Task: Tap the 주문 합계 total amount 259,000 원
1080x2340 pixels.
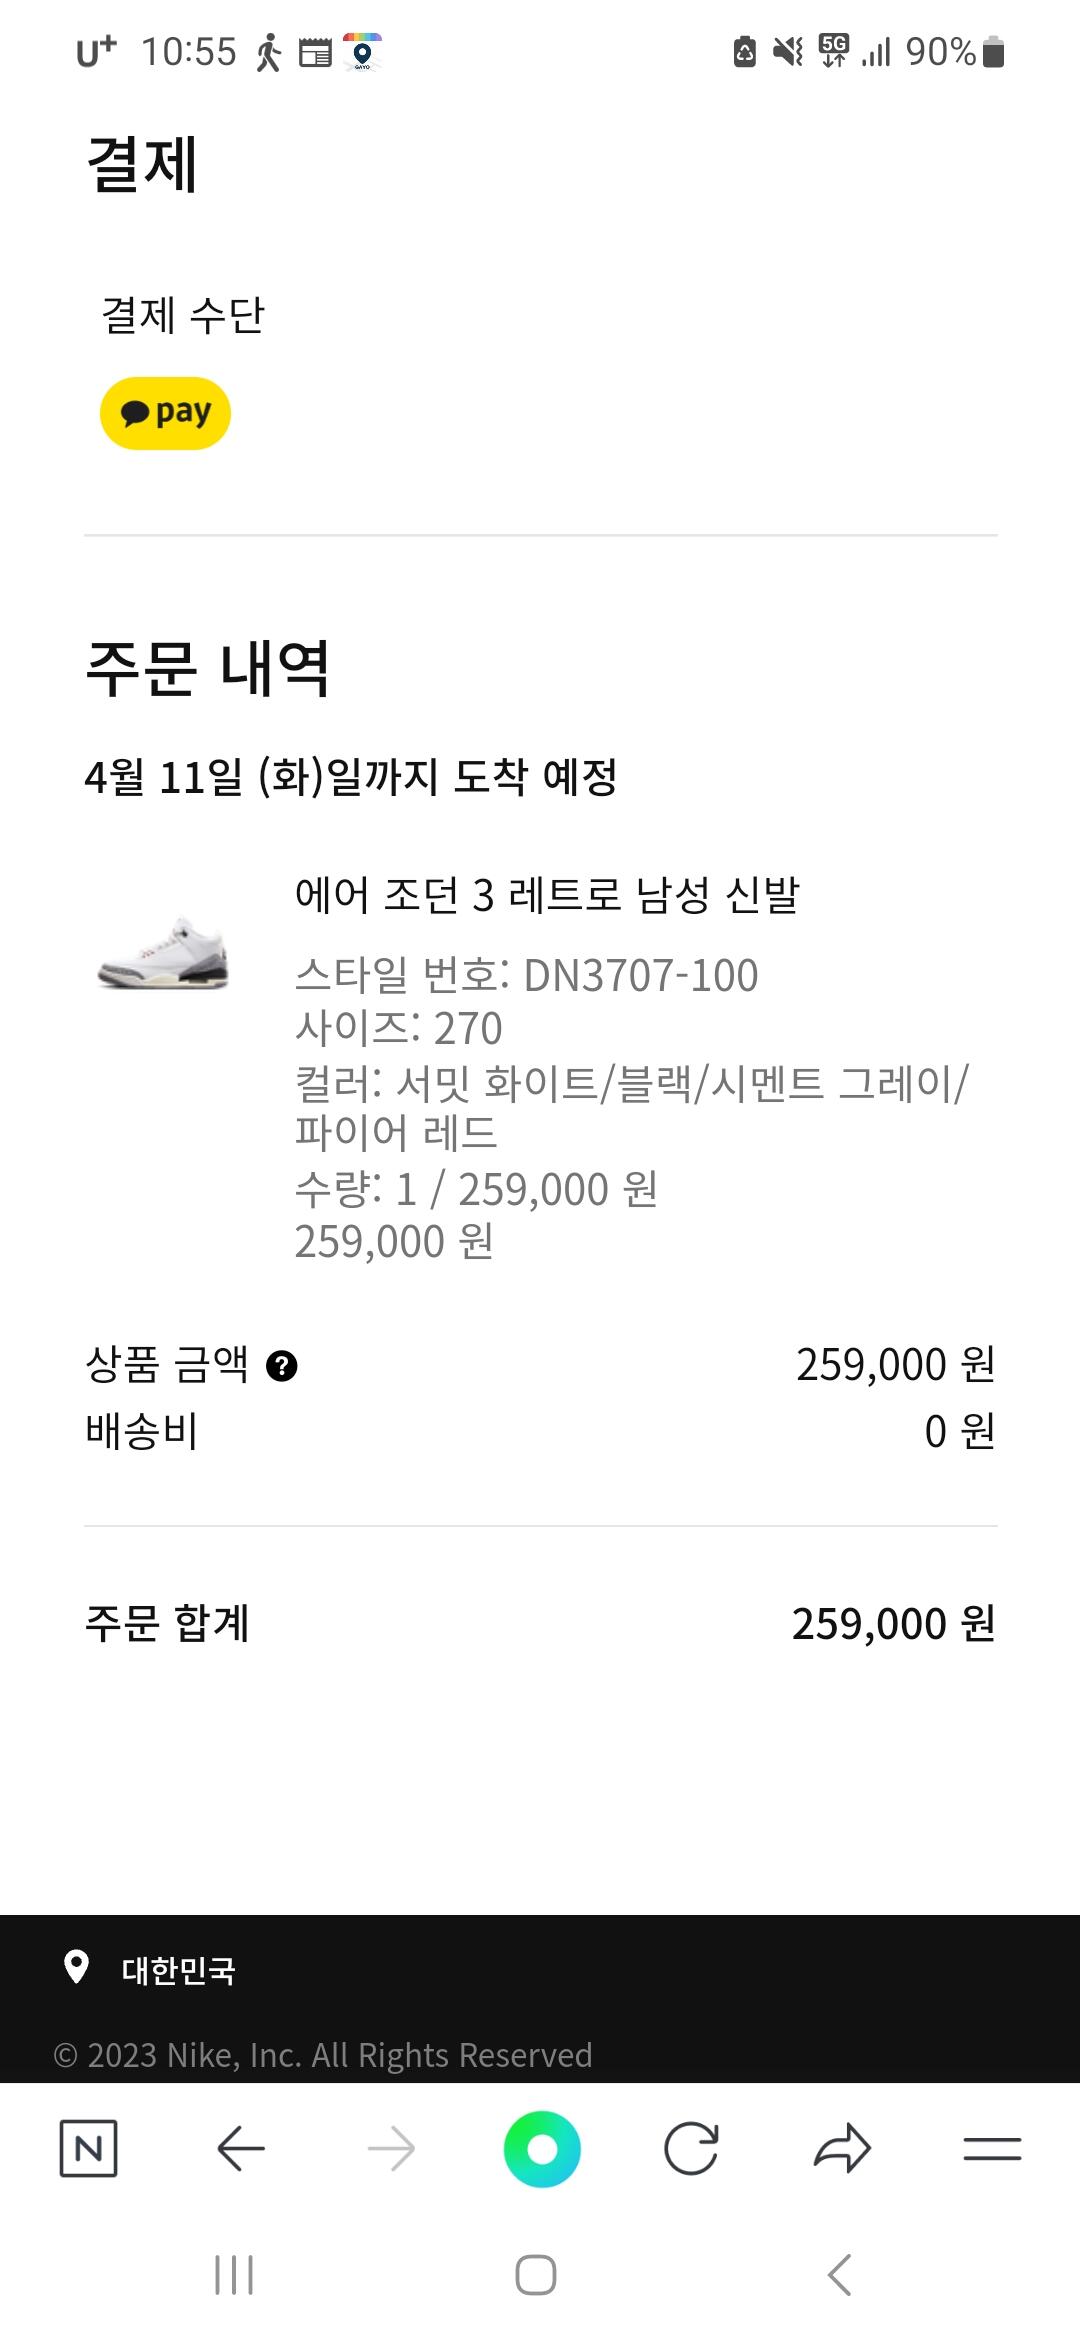Action: tap(893, 1624)
